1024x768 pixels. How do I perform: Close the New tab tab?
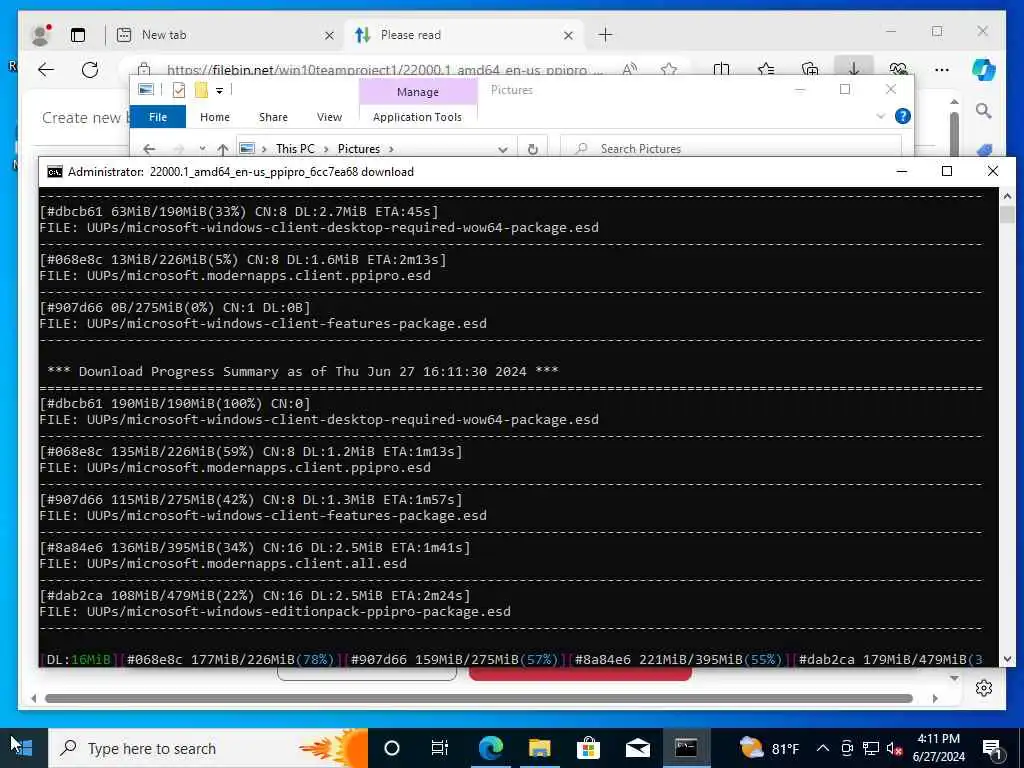click(x=329, y=35)
